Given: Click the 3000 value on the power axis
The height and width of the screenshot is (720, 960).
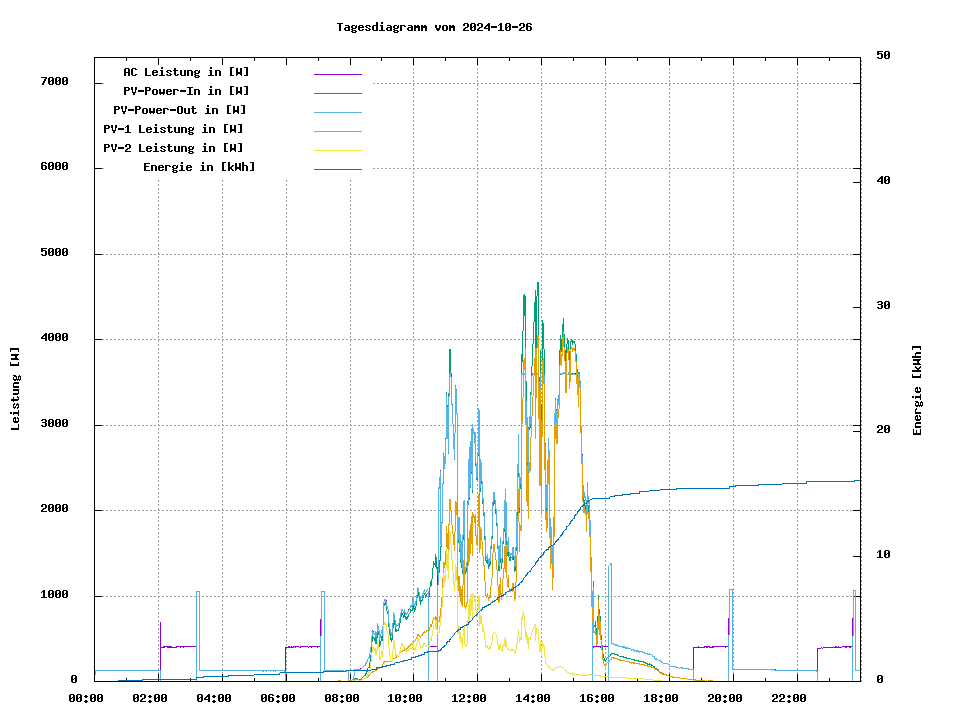Looking at the screenshot, I should [55, 424].
